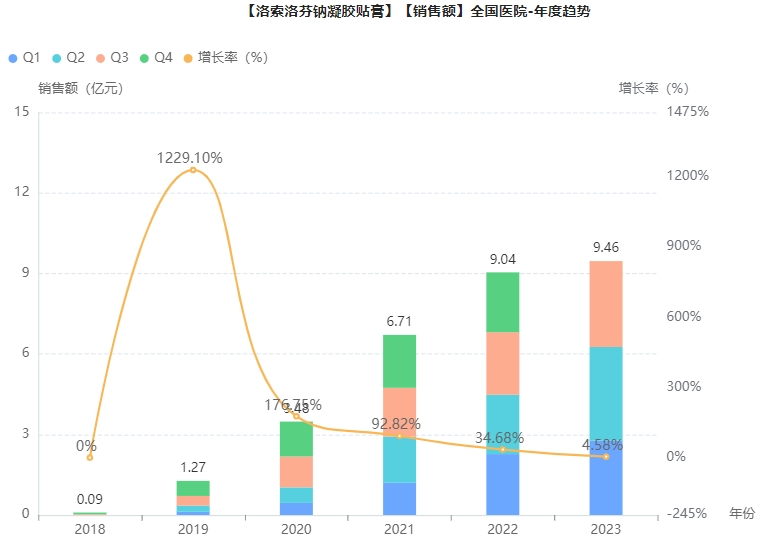Click the -245% right axis tick label
The image size is (762, 544).
click(687, 513)
